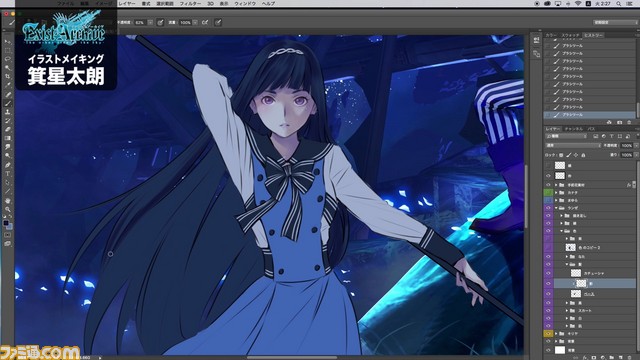Image resolution: width=640 pixels, height=360 pixels.
Task: Open the レイヤー menu
Action: (x=127, y=3)
